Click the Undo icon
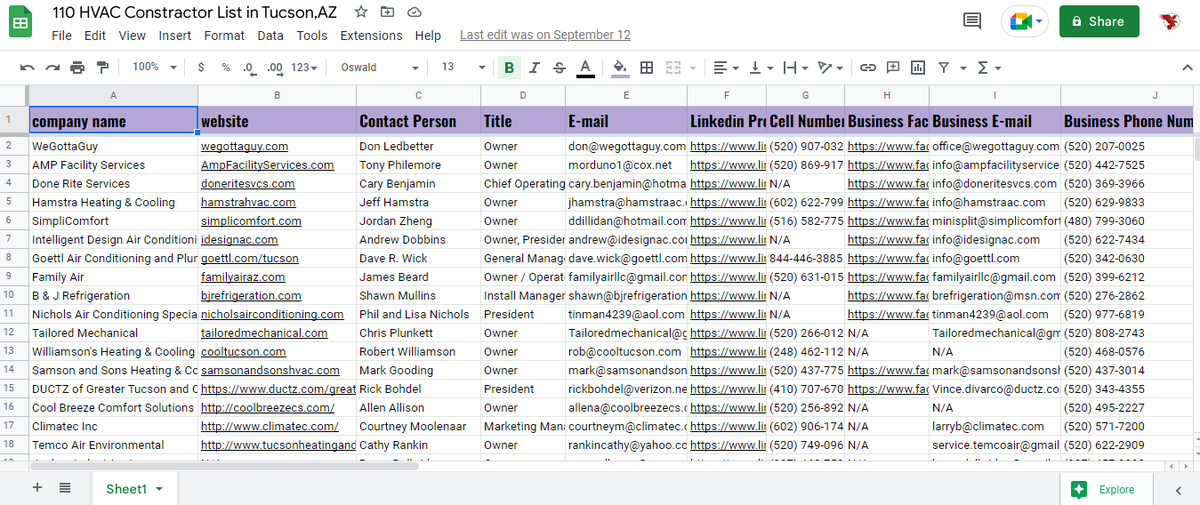1200x505 pixels. [28, 67]
